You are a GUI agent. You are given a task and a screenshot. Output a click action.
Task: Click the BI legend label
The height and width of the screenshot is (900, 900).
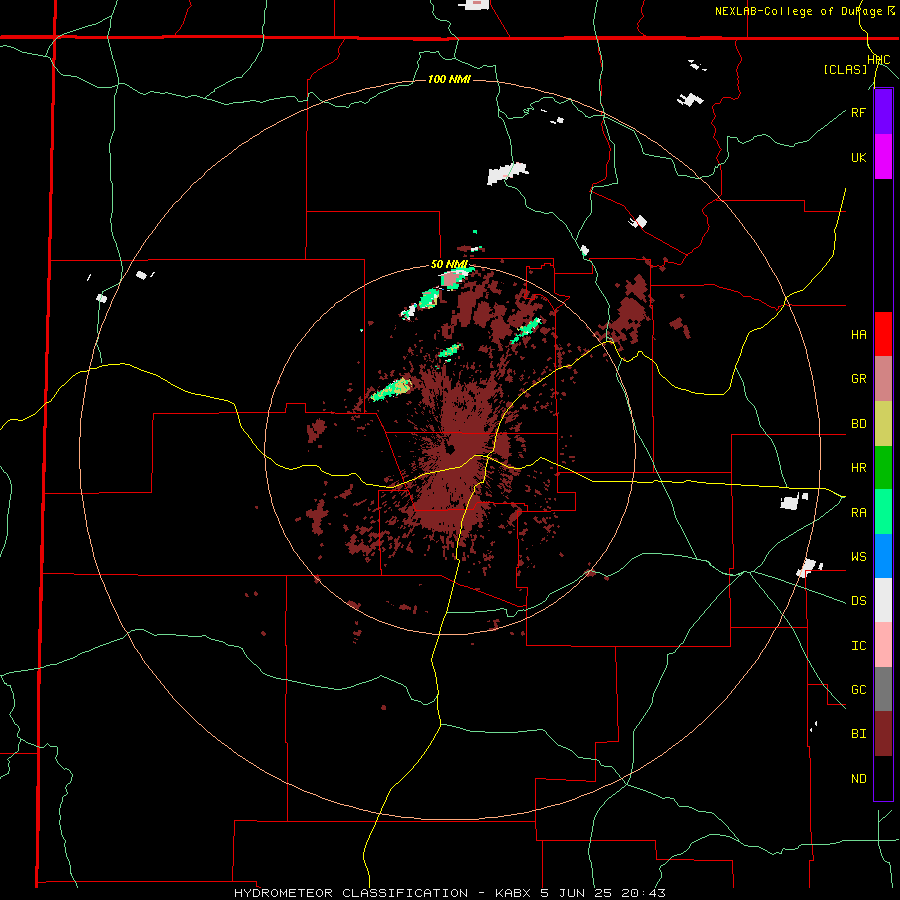[858, 734]
